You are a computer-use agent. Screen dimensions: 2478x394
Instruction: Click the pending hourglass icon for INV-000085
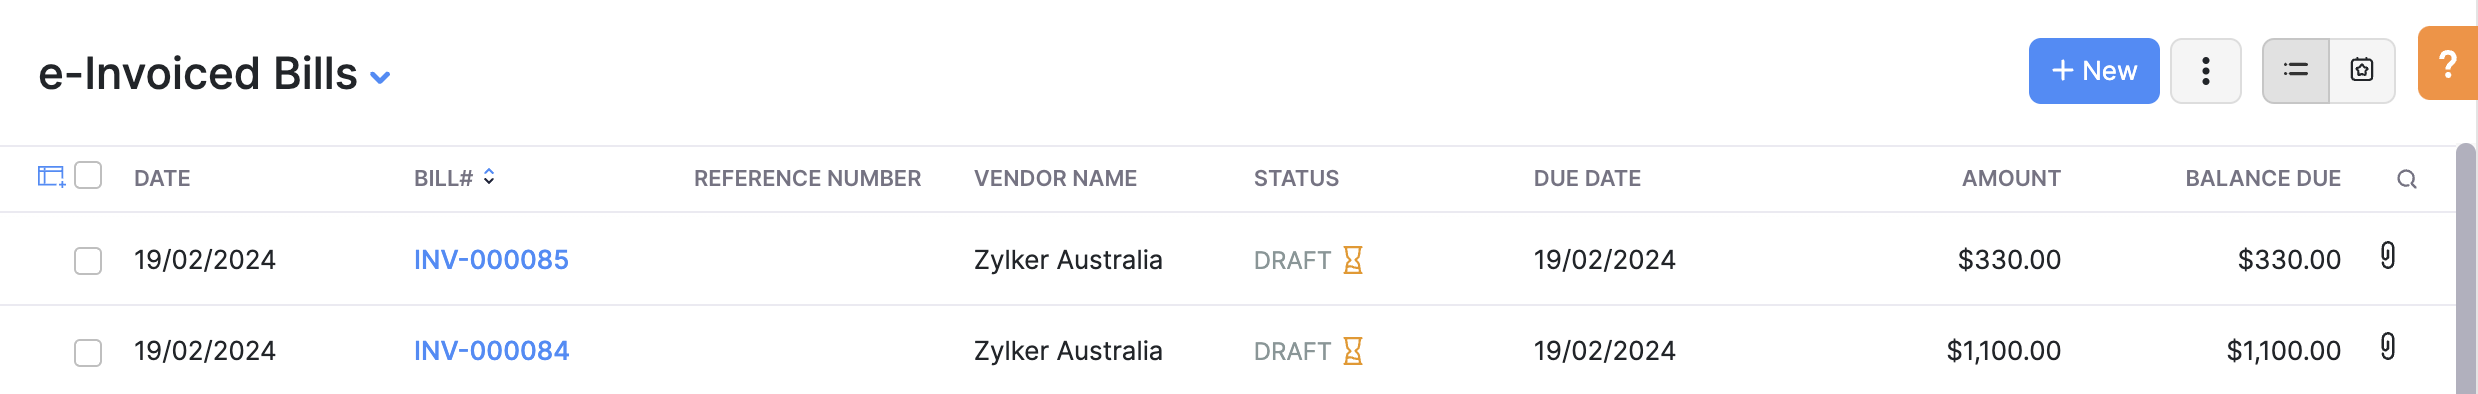(x=1353, y=260)
